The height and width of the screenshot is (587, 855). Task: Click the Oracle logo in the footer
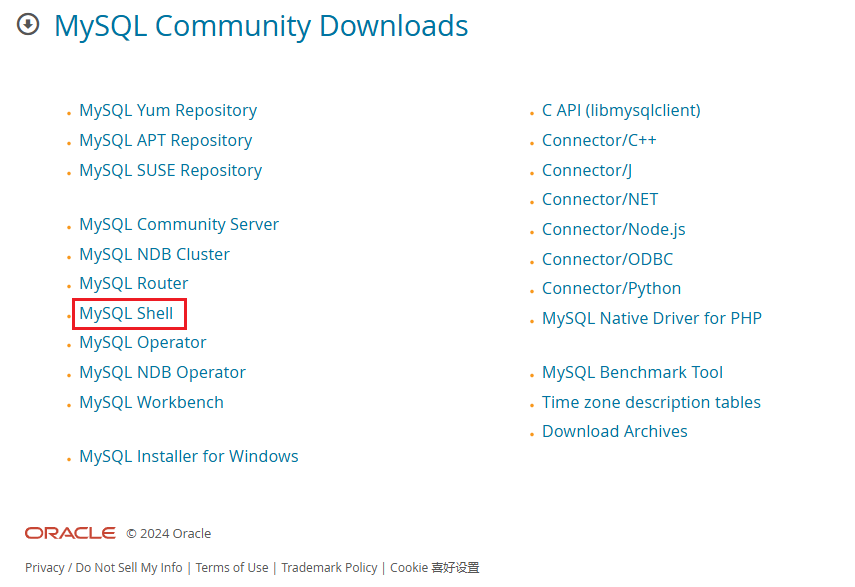70,533
